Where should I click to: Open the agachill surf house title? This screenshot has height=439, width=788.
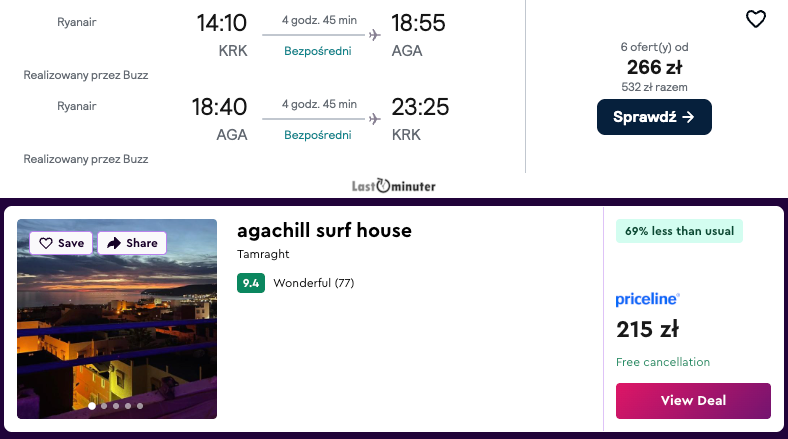click(x=324, y=231)
